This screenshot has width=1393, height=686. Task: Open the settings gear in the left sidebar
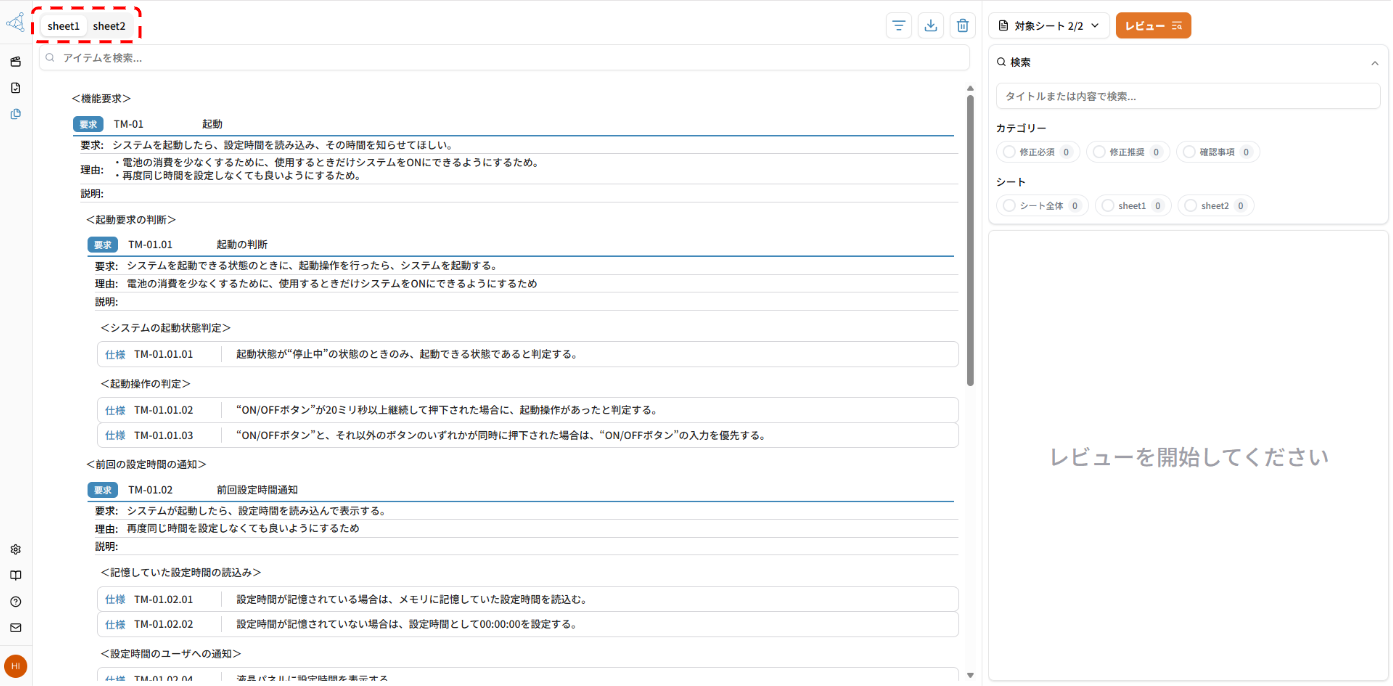tap(14, 549)
